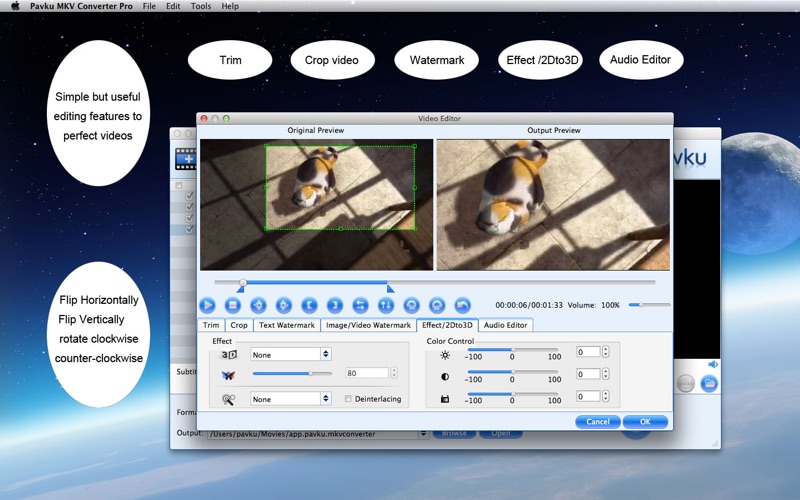Click the 3D effect icon
The width and height of the screenshot is (800, 500).
click(x=229, y=354)
